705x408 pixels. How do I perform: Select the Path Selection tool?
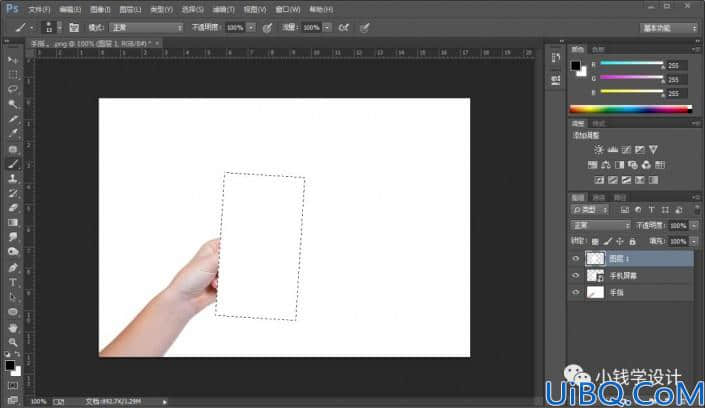13,297
